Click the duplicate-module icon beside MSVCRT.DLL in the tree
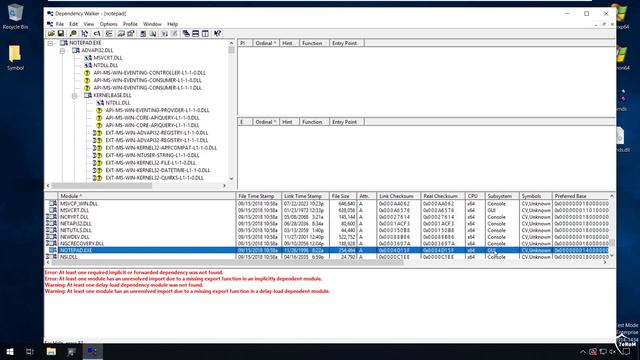The height and width of the screenshot is (360, 640). pos(88,58)
